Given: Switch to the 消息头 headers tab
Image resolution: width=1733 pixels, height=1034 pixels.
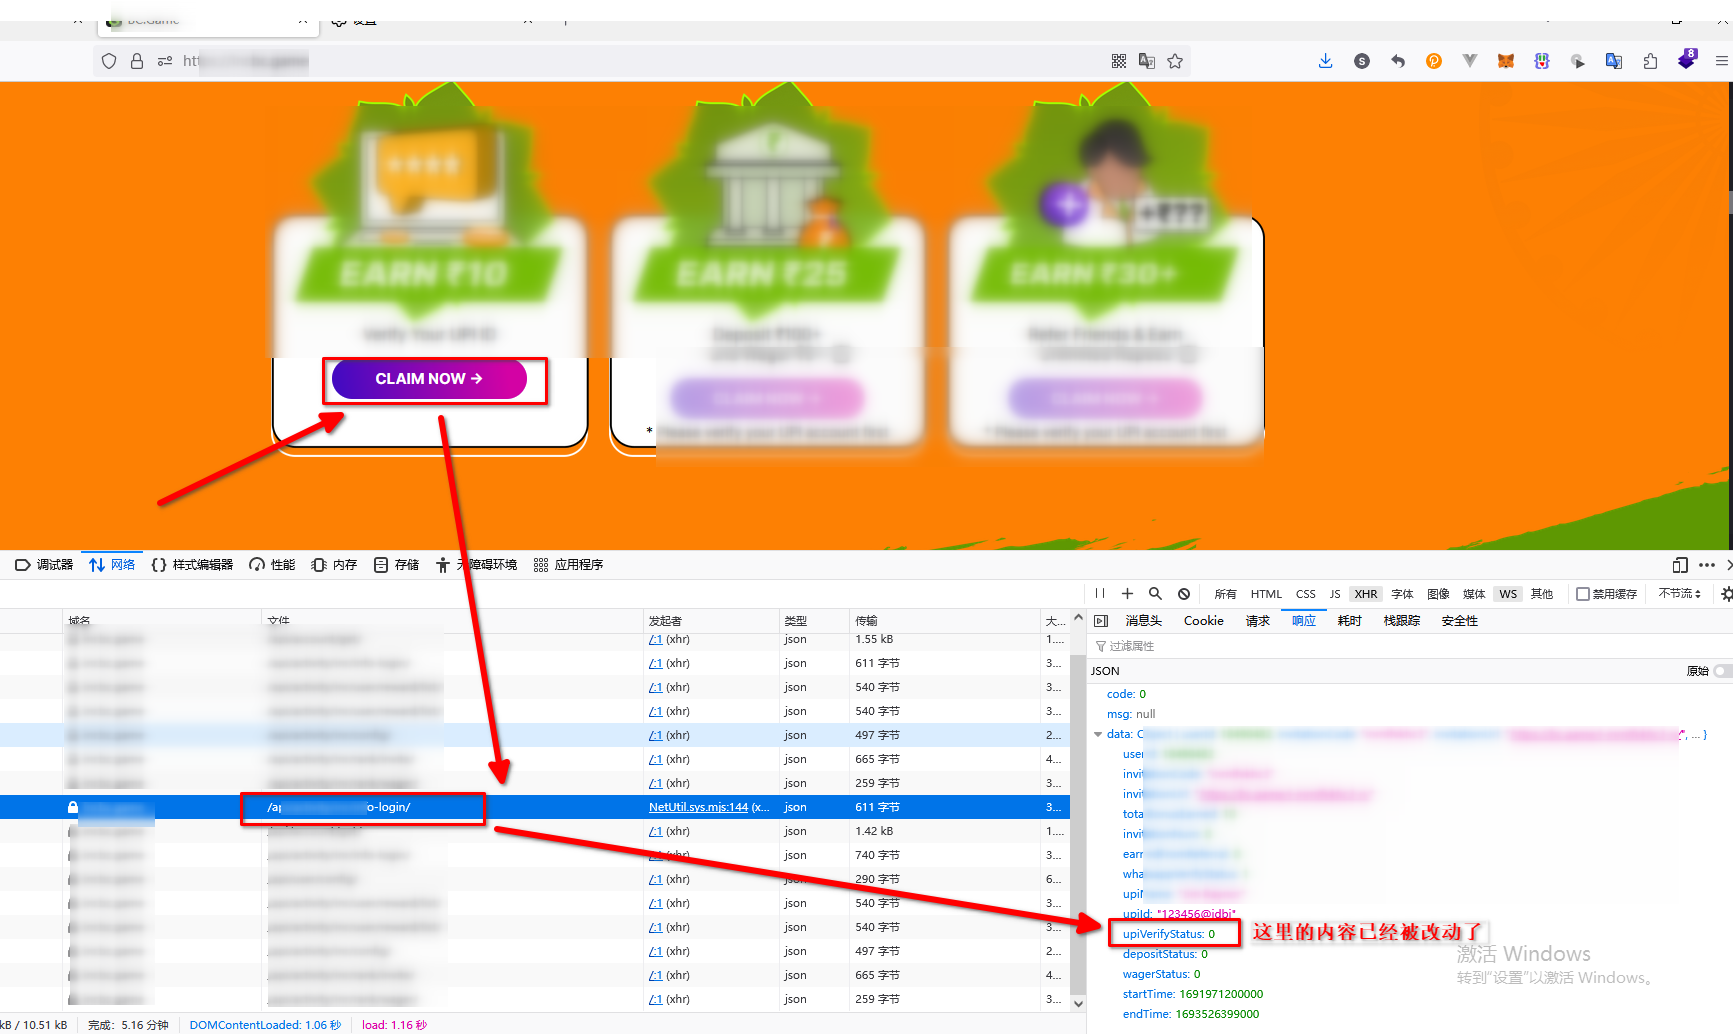Looking at the screenshot, I should (x=1143, y=621).
